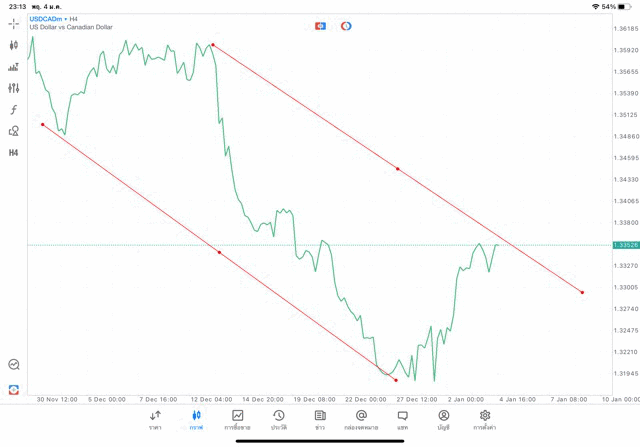Open the candlestick chart type icon
The height and width of the screenshot is (447, 640).
[14, 45]
